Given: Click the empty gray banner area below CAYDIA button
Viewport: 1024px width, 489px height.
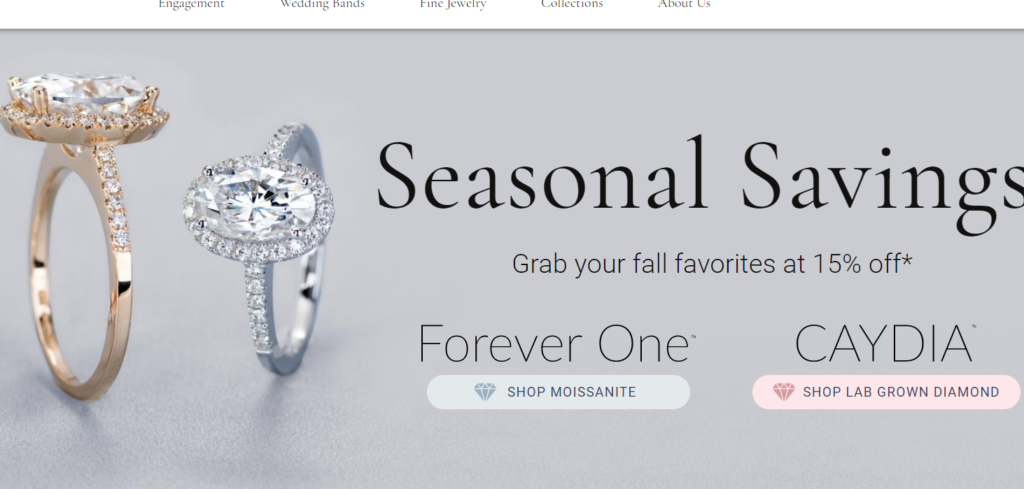Looking at the screenshot, I should [x=885, y=450].
